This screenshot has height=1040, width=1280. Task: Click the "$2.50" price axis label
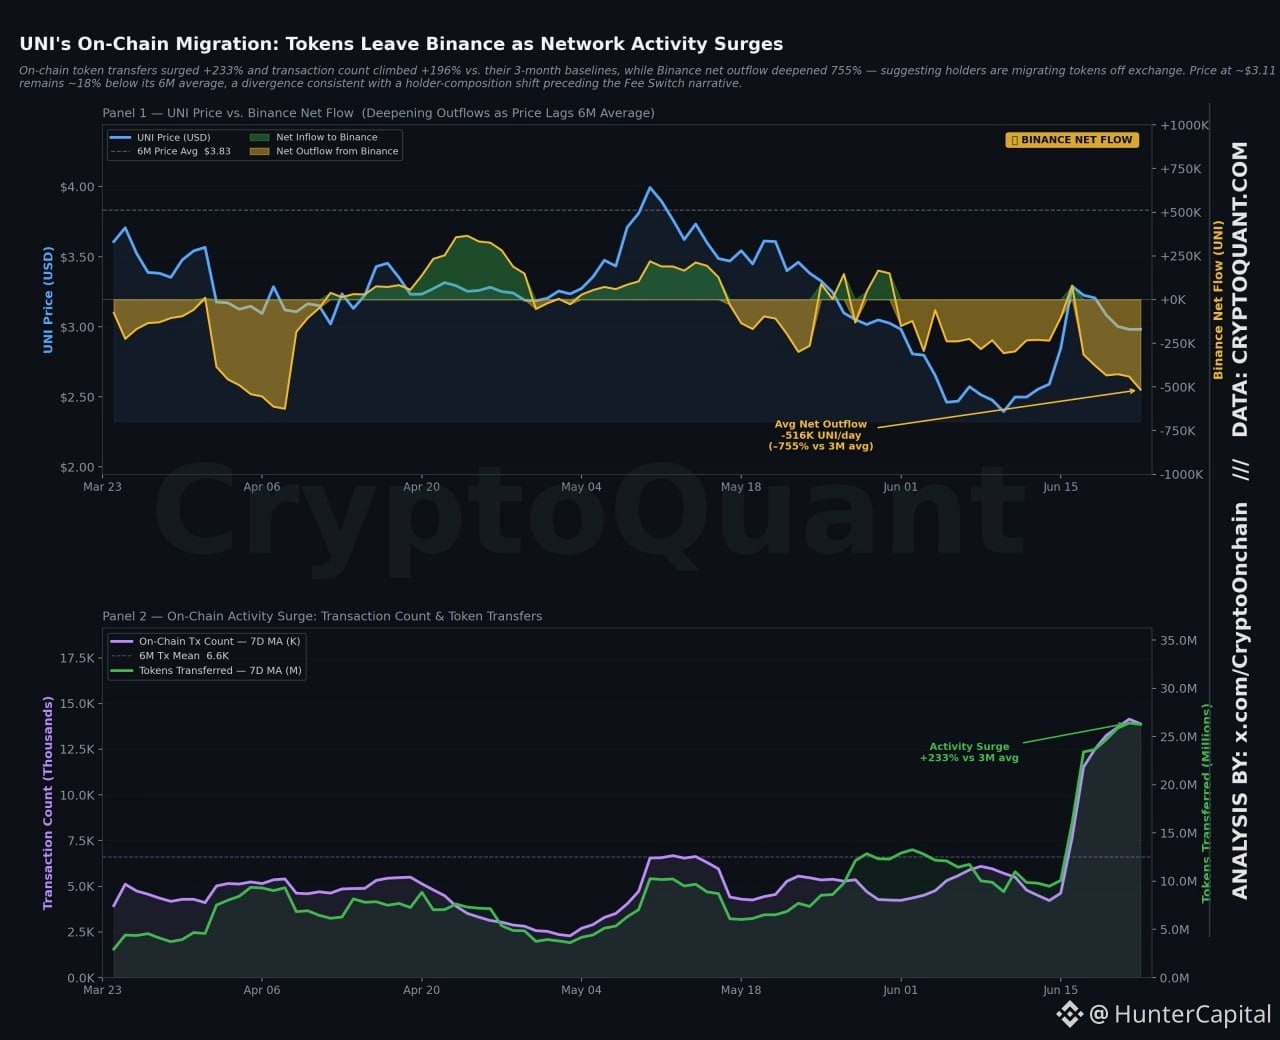(77, 397)
